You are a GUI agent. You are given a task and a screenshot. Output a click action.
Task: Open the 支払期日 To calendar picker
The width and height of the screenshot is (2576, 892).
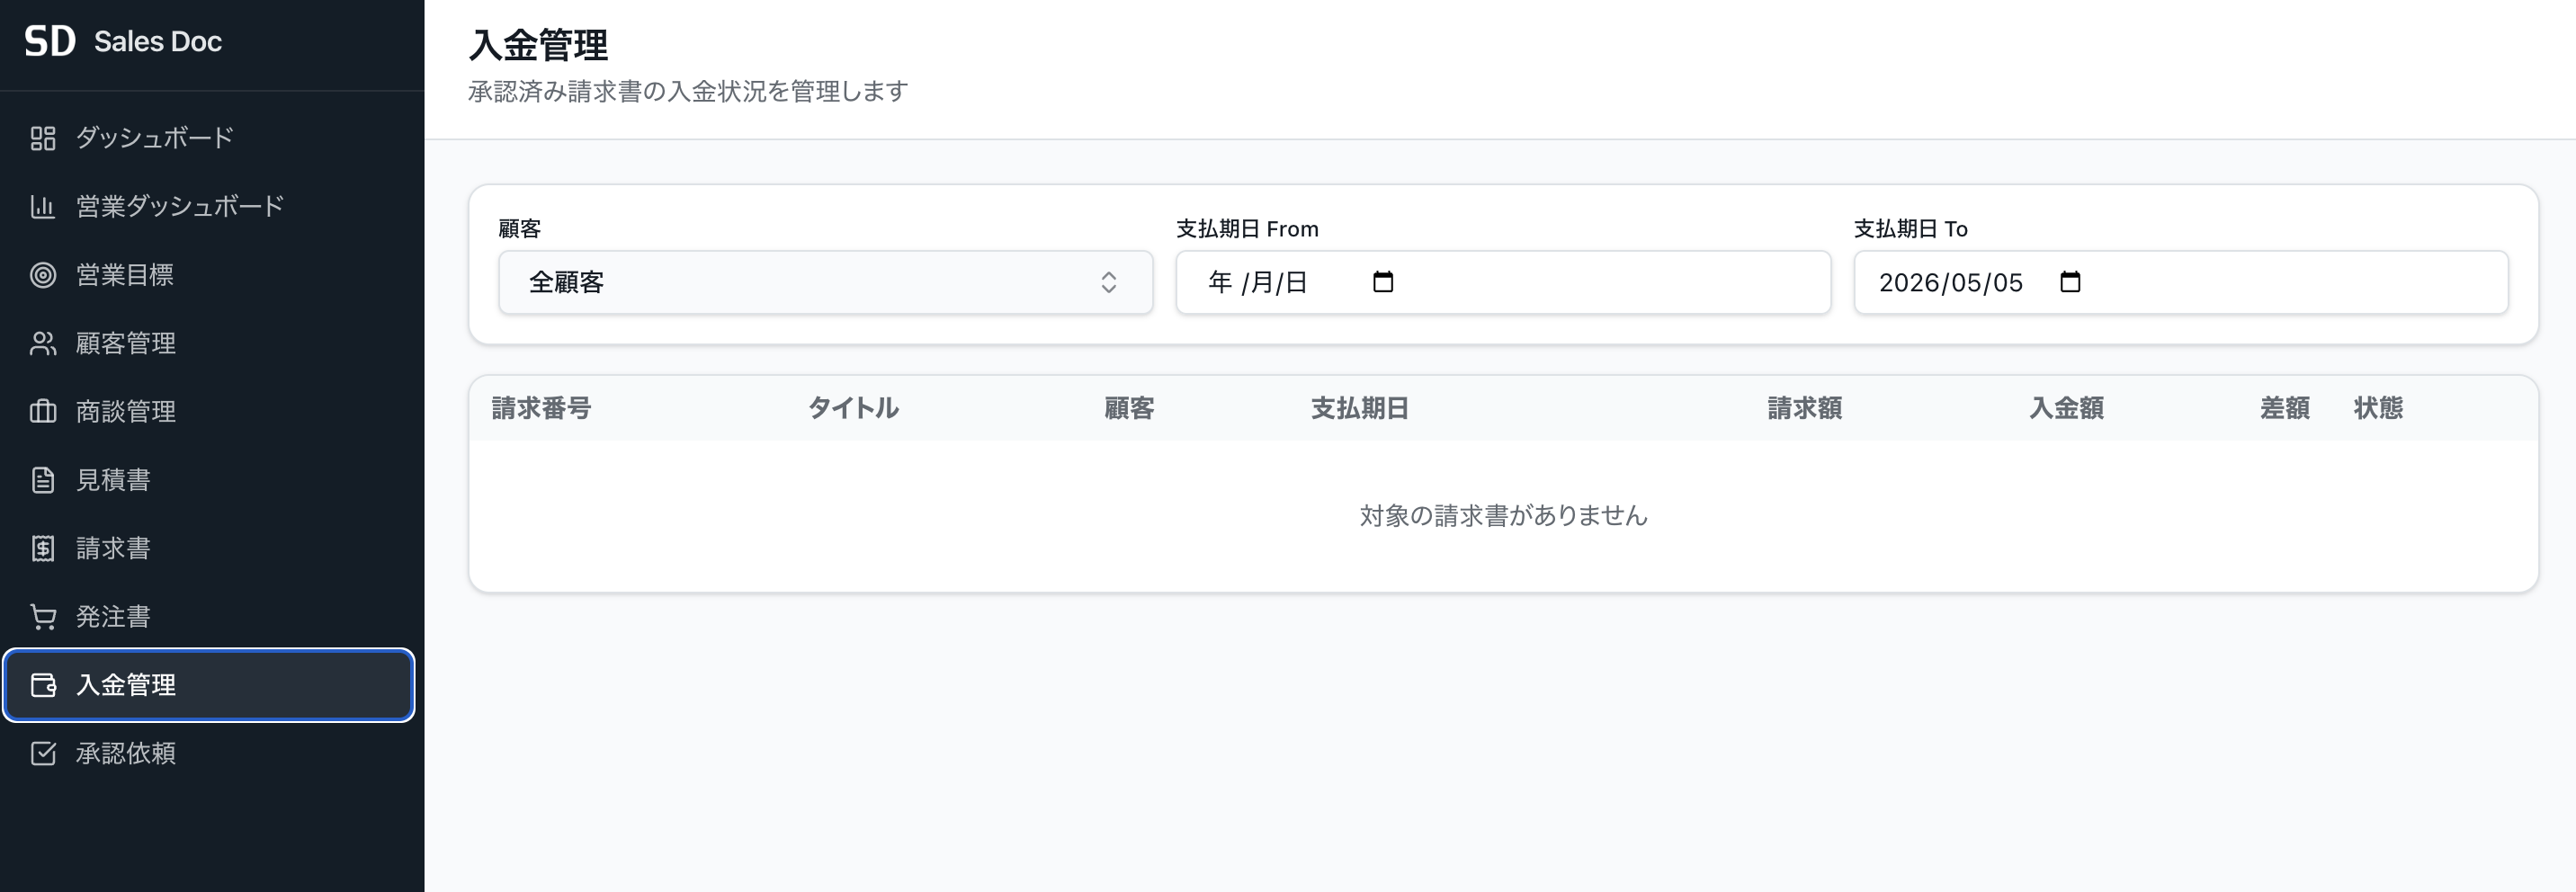click(x=2070, y=282)
